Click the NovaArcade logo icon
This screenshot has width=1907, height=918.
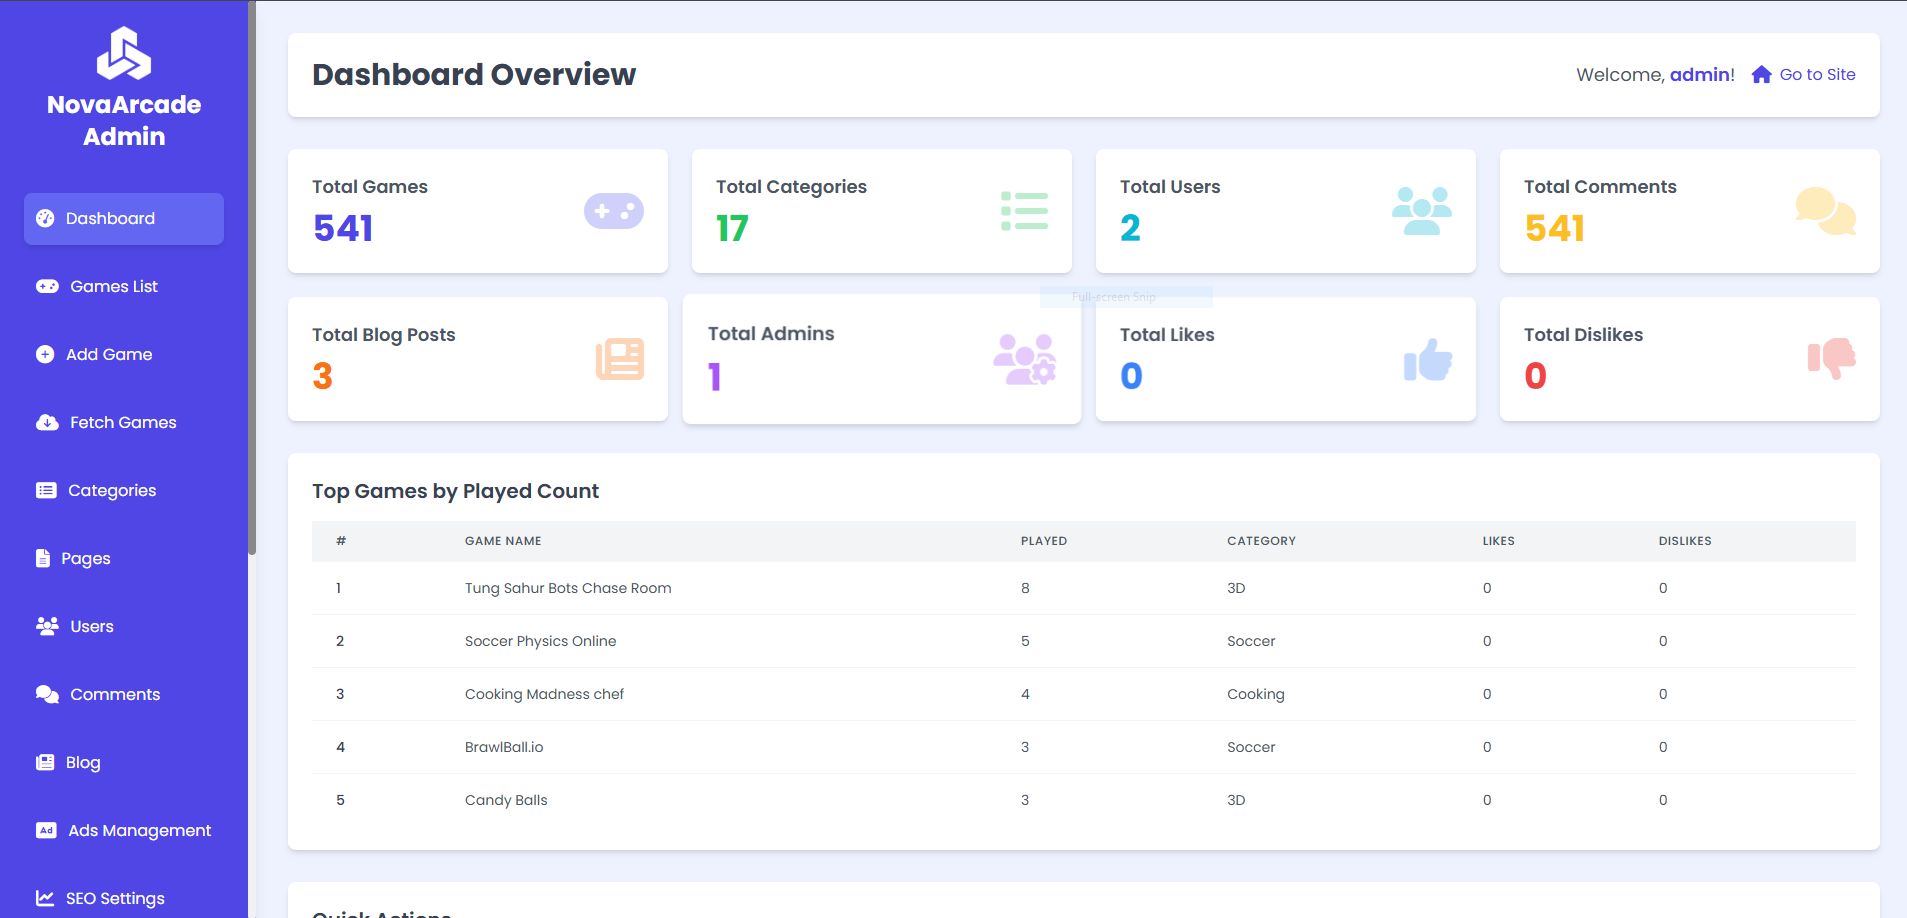[x=124, y=54]
